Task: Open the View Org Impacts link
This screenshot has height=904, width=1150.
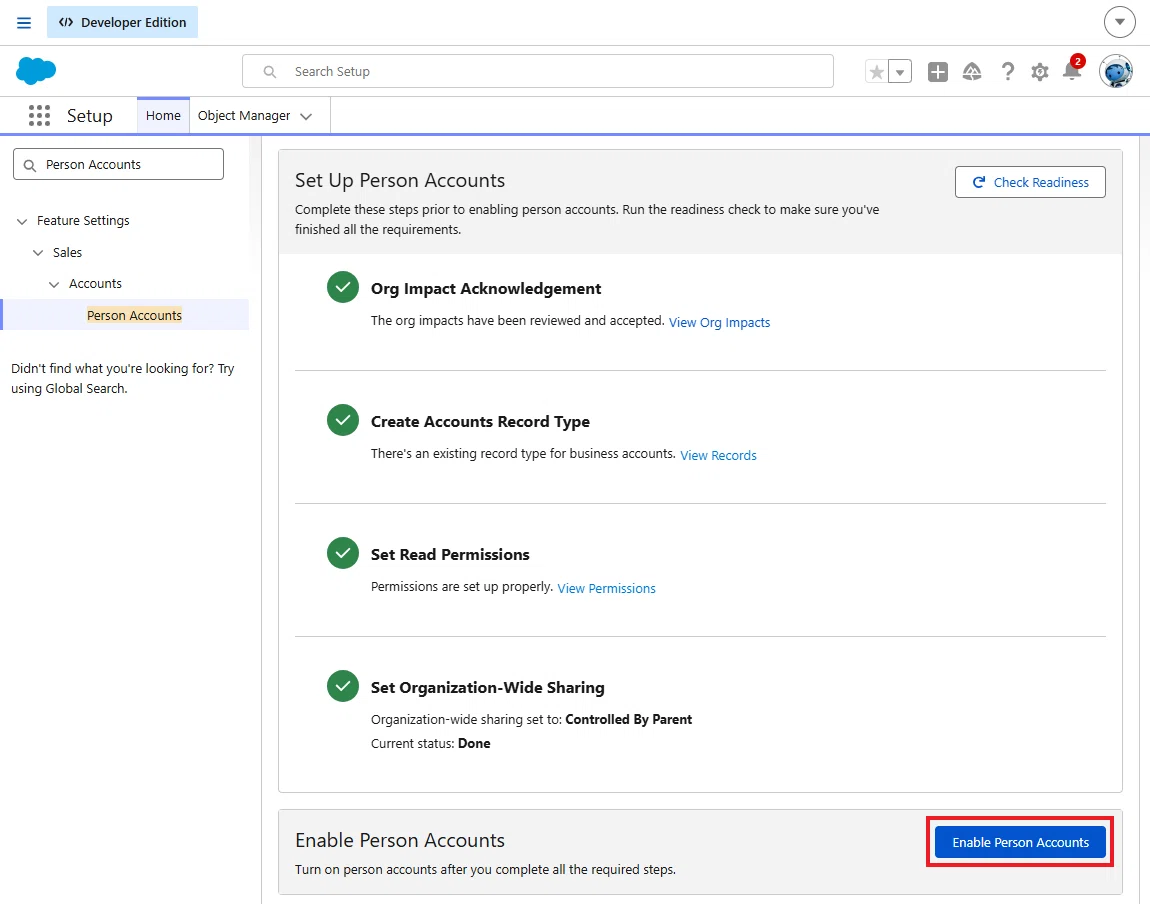Action: click(719, 323)
